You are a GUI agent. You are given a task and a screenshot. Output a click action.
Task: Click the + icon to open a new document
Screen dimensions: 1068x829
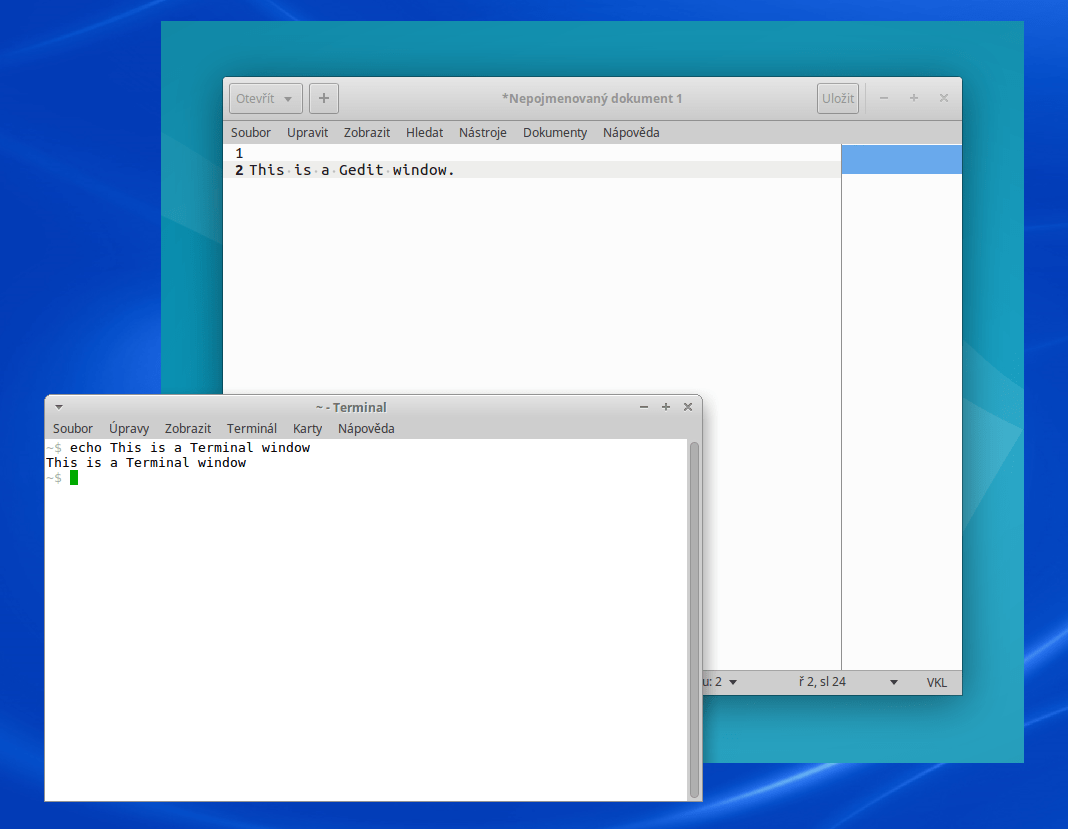coord(323,98)
